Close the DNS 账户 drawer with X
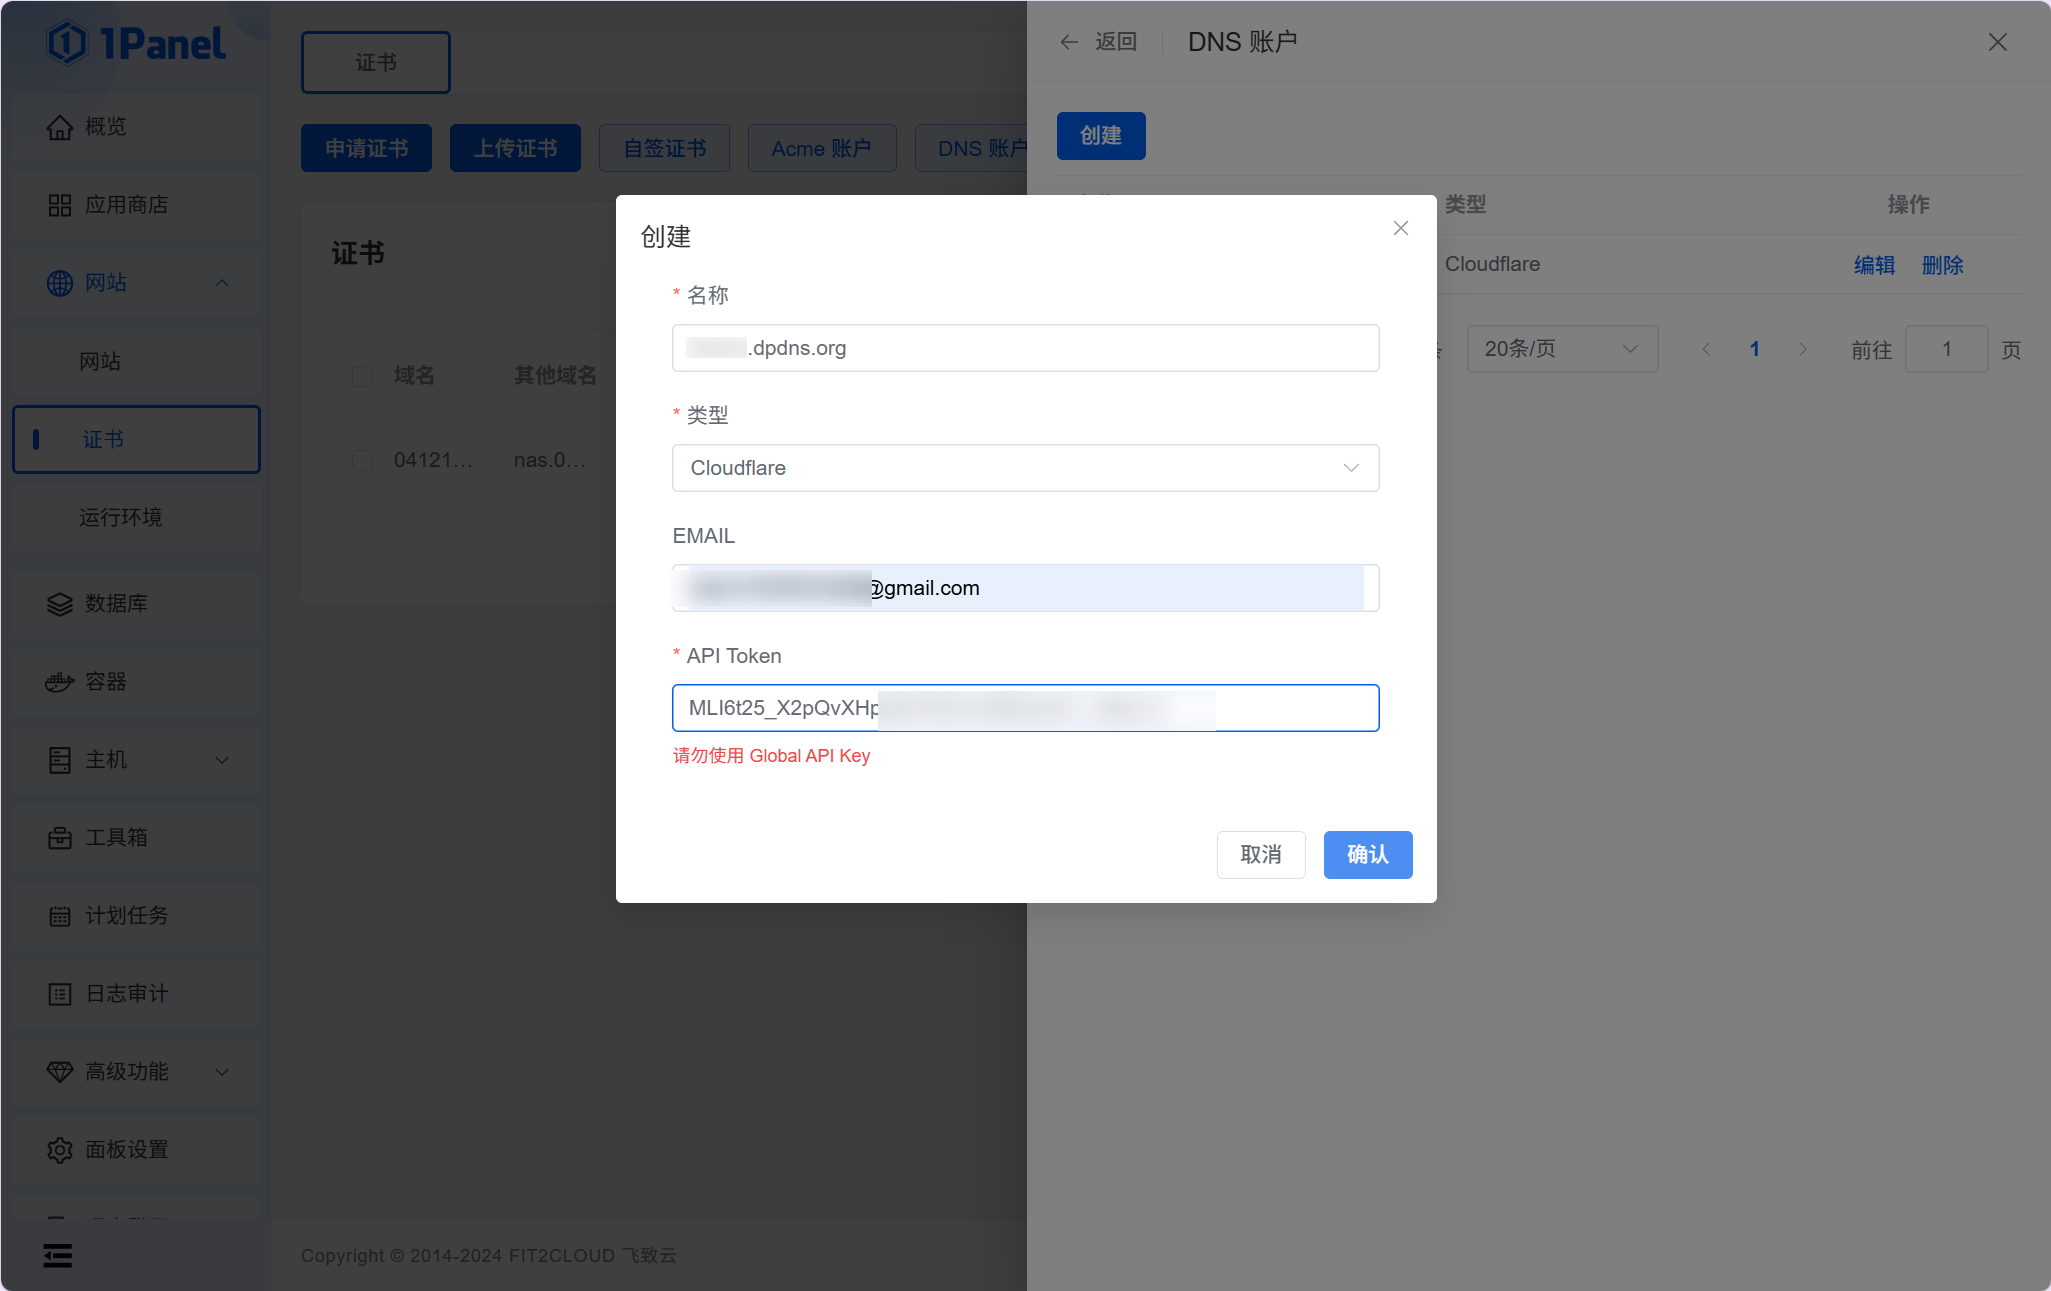The width and height of the screenshot is (2051, 1291). pos(1997,42)
